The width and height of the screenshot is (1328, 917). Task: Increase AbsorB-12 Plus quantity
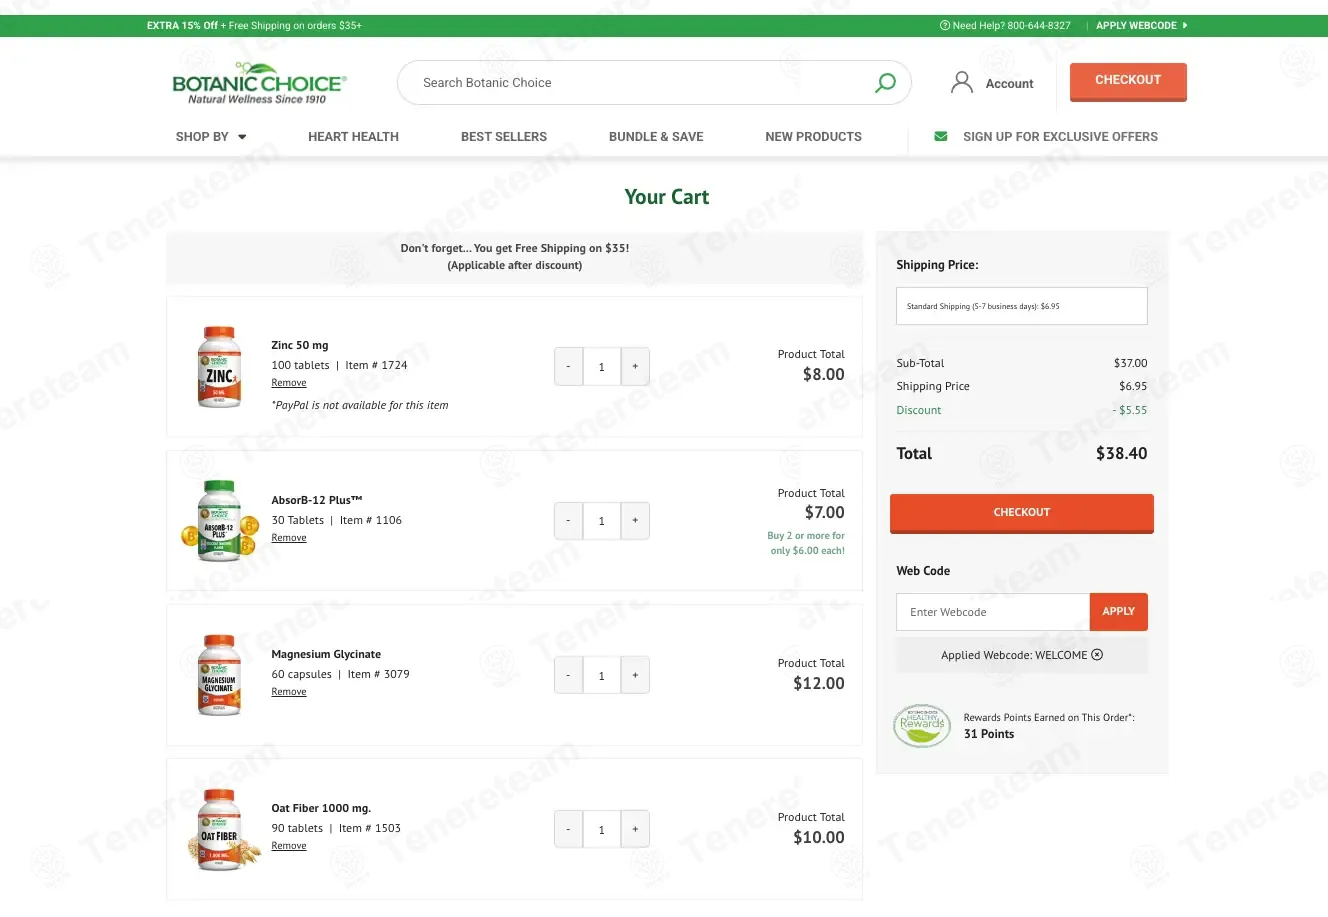coord(635,521)
